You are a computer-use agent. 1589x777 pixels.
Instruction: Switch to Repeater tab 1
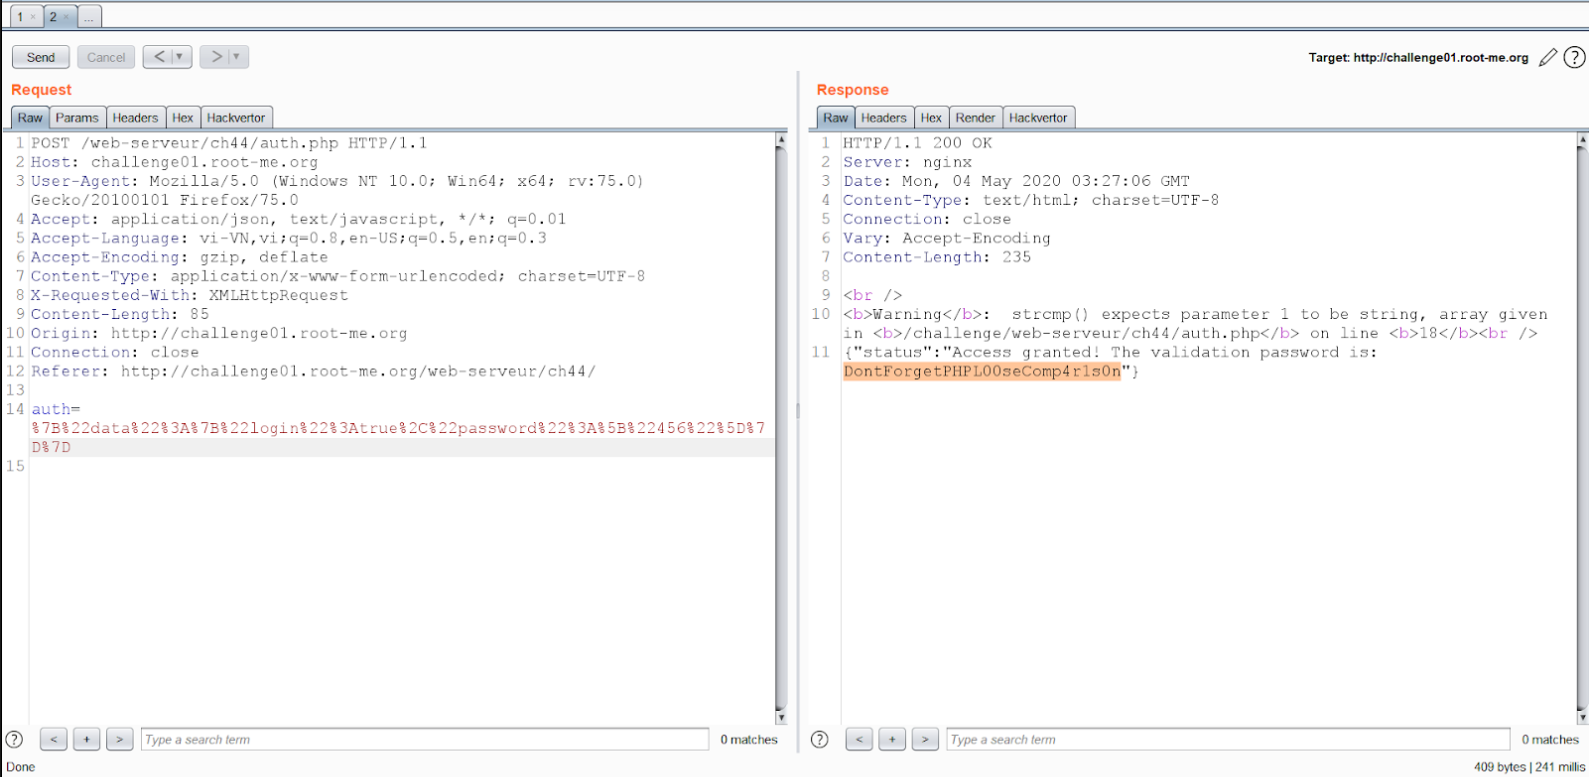click(19, 17)
